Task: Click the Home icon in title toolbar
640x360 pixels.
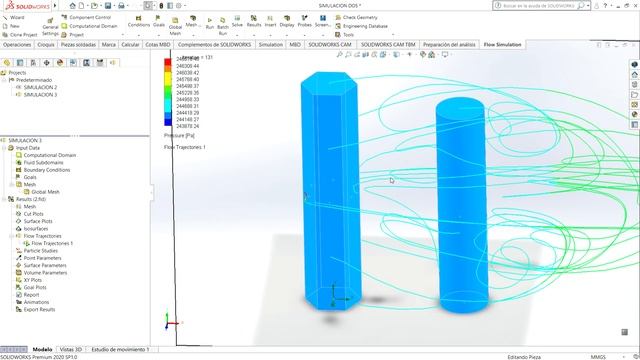Action: pyautogui.click(x=73, y=6)
